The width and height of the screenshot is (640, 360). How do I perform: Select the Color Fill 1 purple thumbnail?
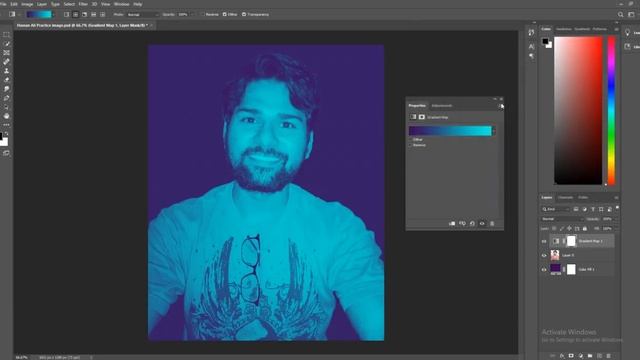tap(555, 269)
